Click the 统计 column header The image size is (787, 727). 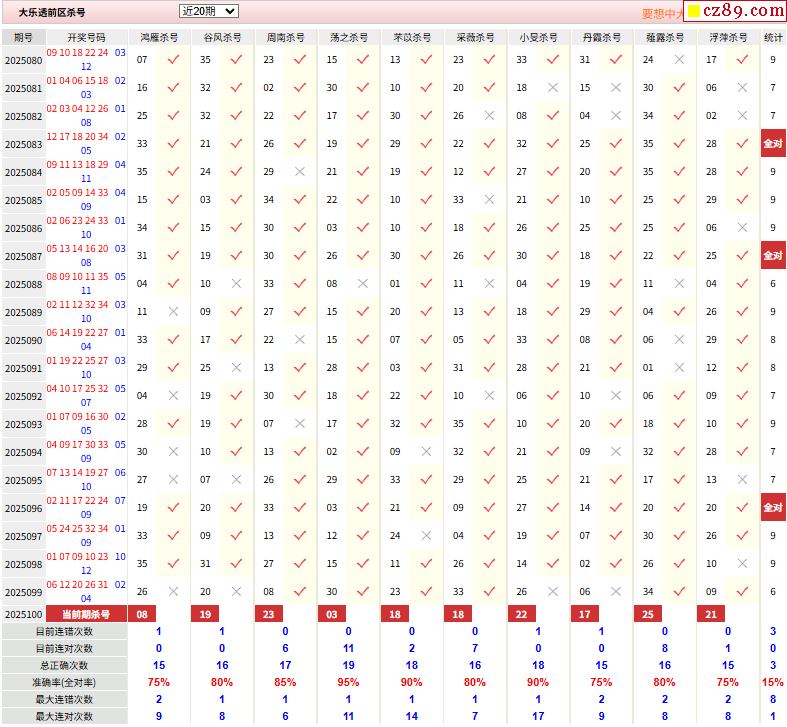773,37
